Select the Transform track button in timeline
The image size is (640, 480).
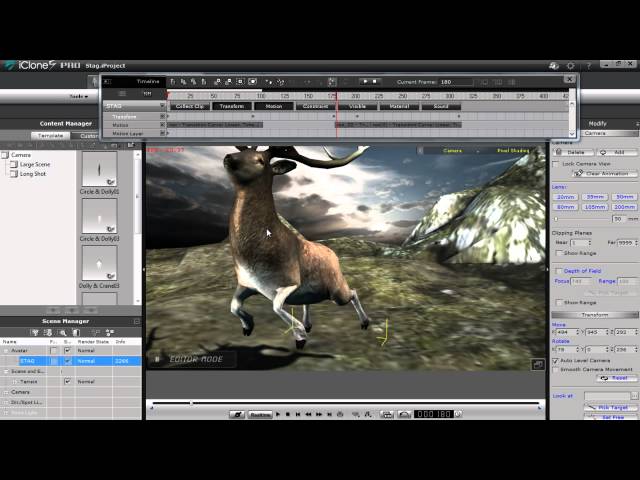coord(231,107)
